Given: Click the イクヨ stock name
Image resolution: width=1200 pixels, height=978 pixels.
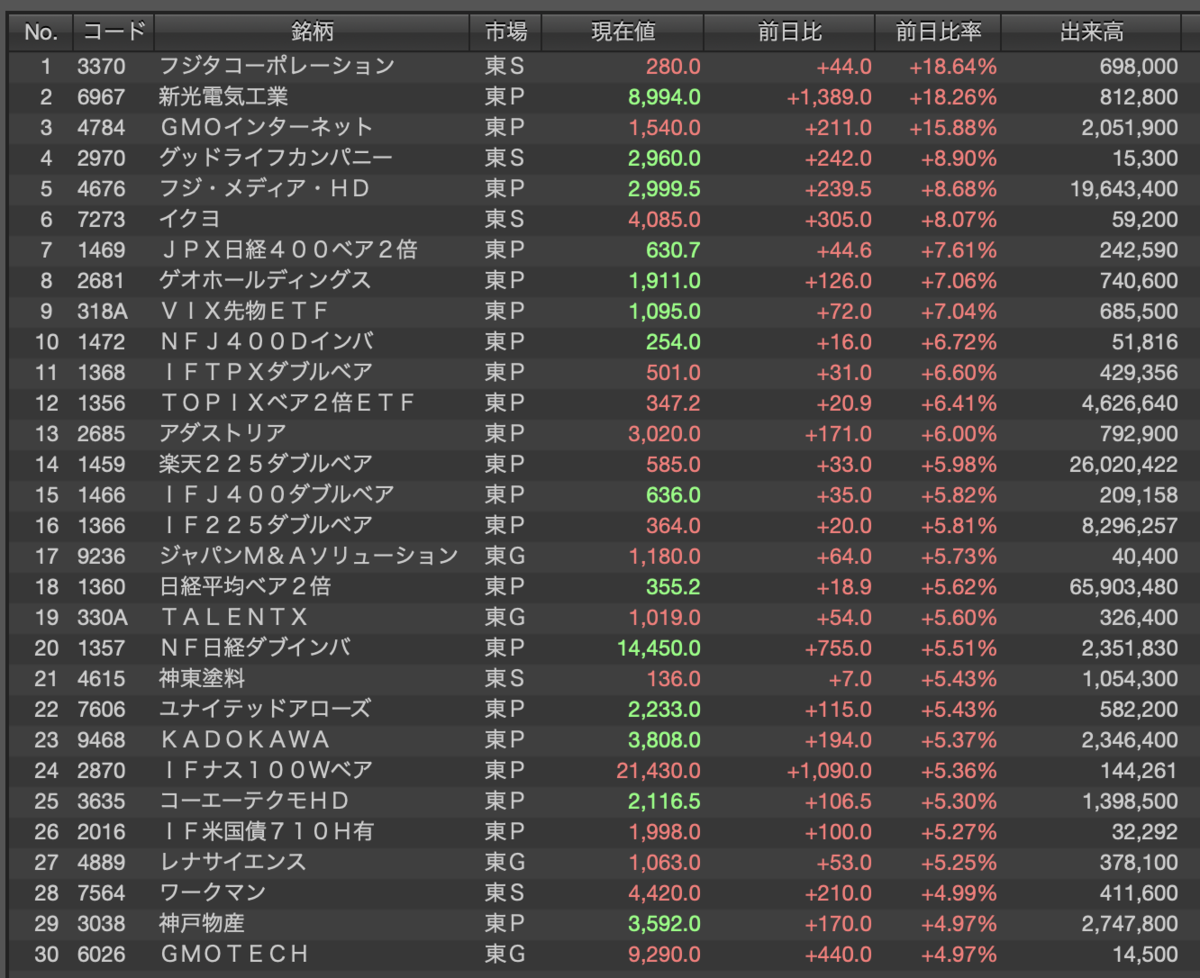Looking at the screenshot, I should [x=190, y=219].
